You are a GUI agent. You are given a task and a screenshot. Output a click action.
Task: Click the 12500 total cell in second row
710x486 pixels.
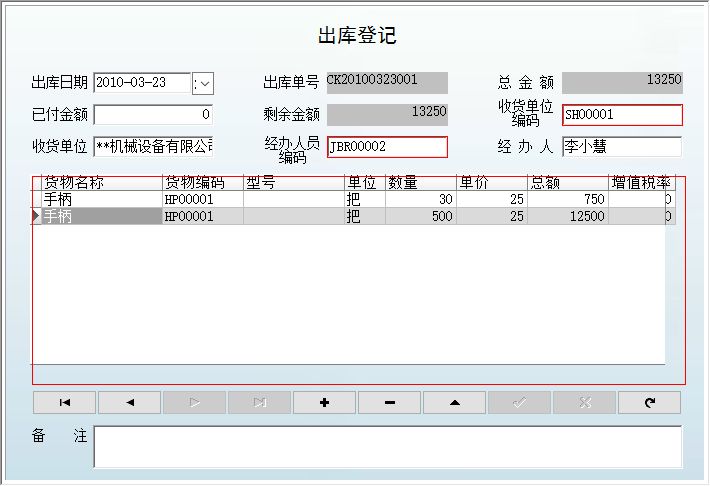coord(567,217)
